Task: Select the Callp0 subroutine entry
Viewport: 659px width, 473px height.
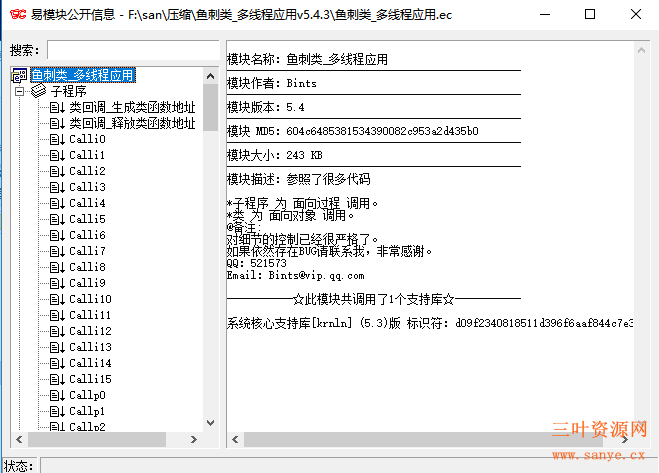Action: tap(87, 395)
